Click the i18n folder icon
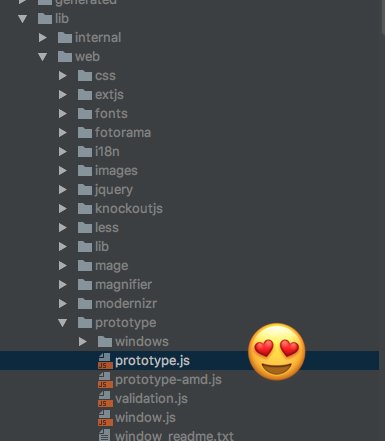 click(85, 151)
